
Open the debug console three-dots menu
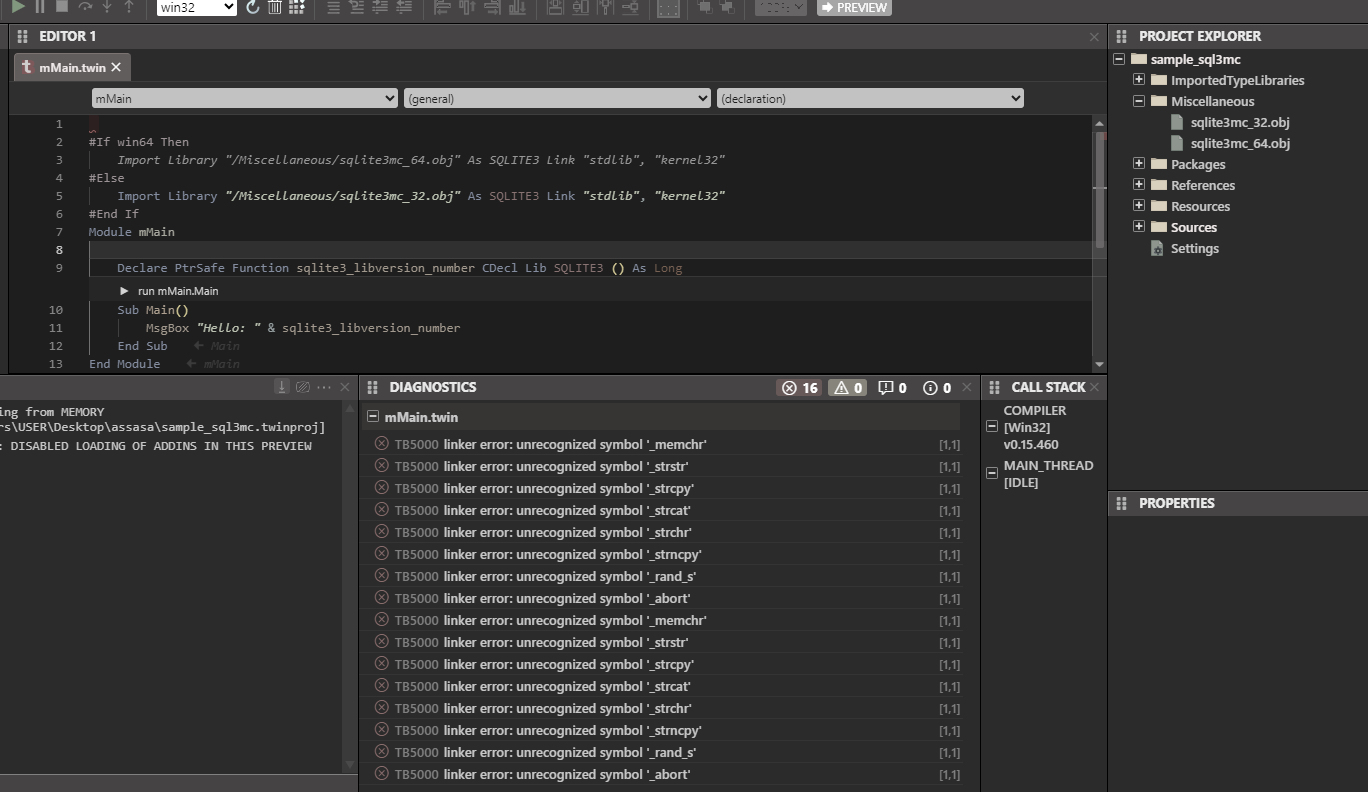pyautogui.click(x=324, y=387)
